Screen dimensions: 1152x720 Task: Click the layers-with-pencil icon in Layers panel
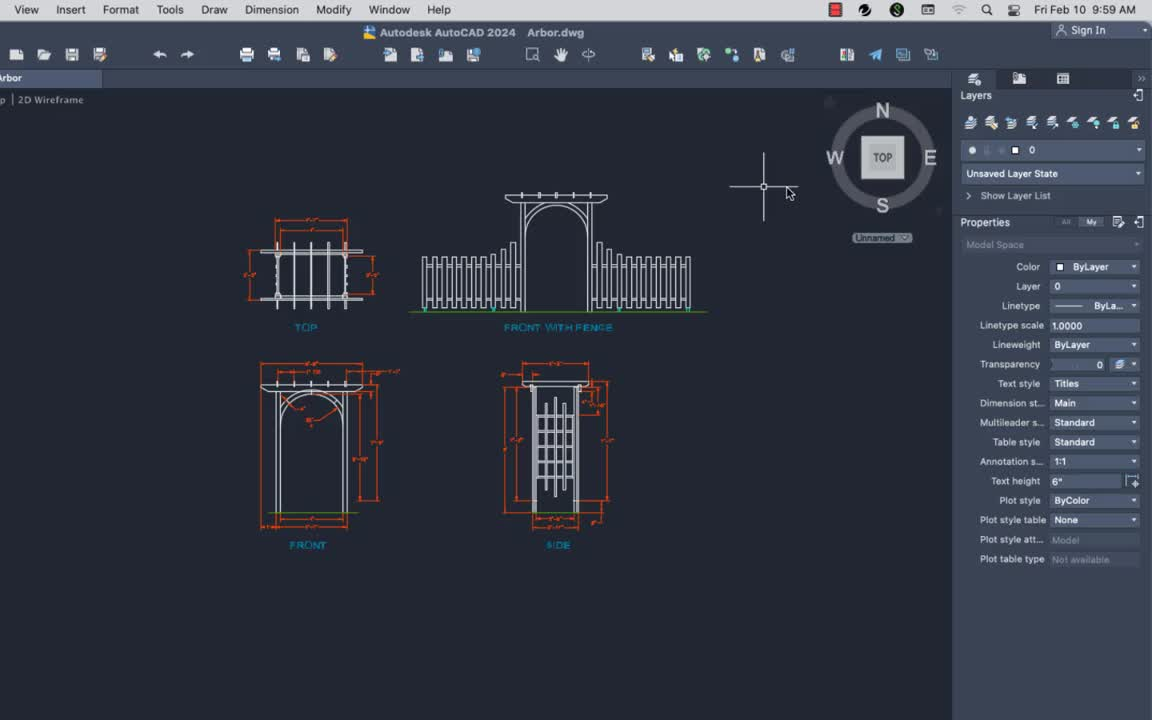(x=991, y=123)
